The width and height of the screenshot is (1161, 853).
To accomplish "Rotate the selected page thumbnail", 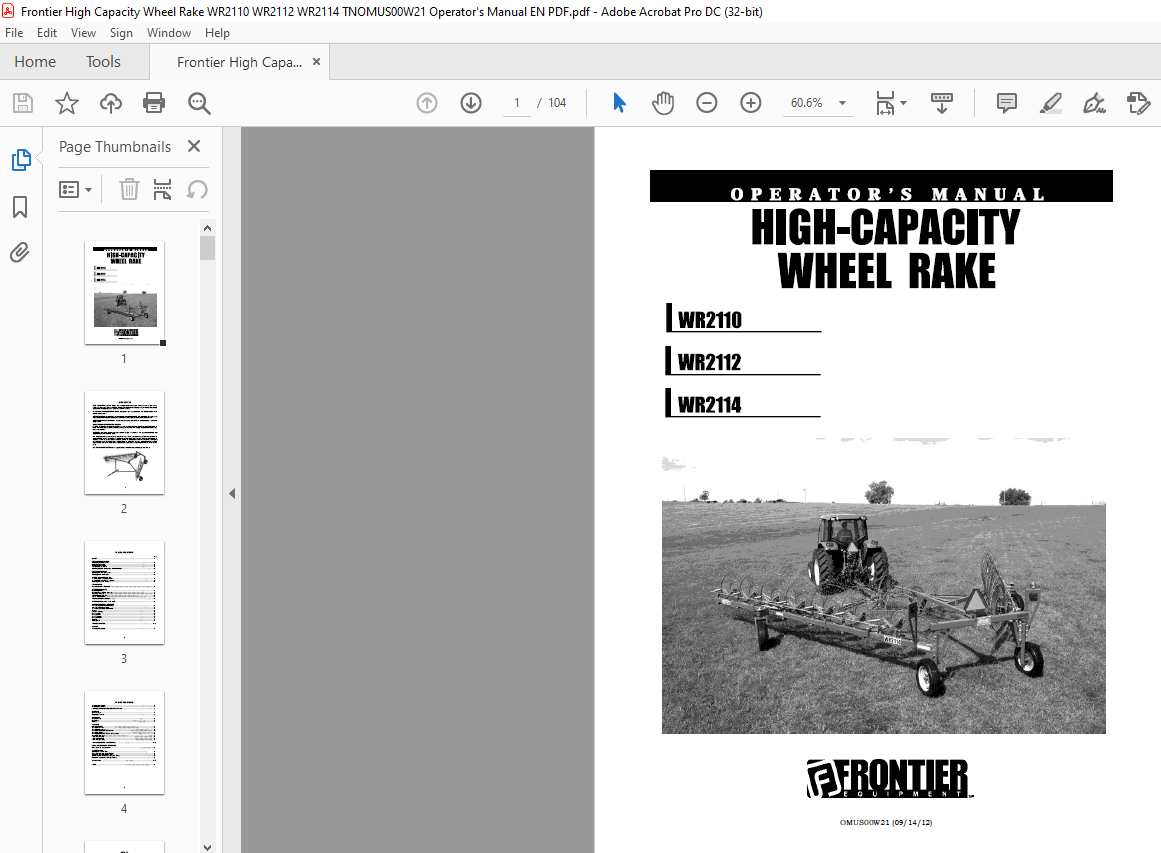I will pyautogui.click(x=197, y=190).
